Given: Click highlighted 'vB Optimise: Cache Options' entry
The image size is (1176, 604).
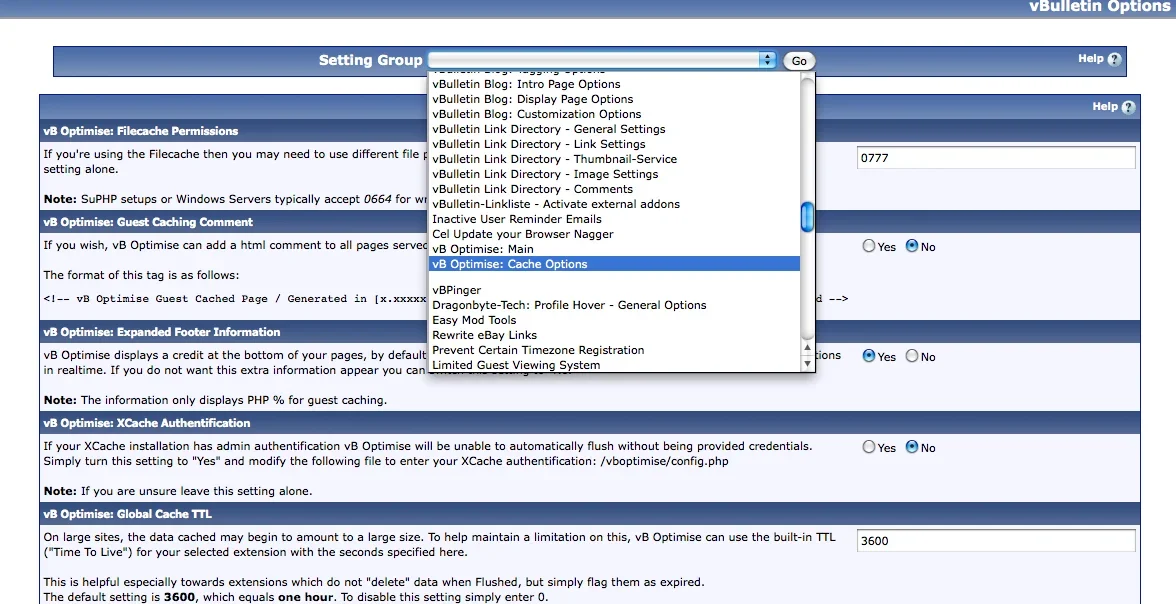Looking at the screenshot, I should click(614, 264).
